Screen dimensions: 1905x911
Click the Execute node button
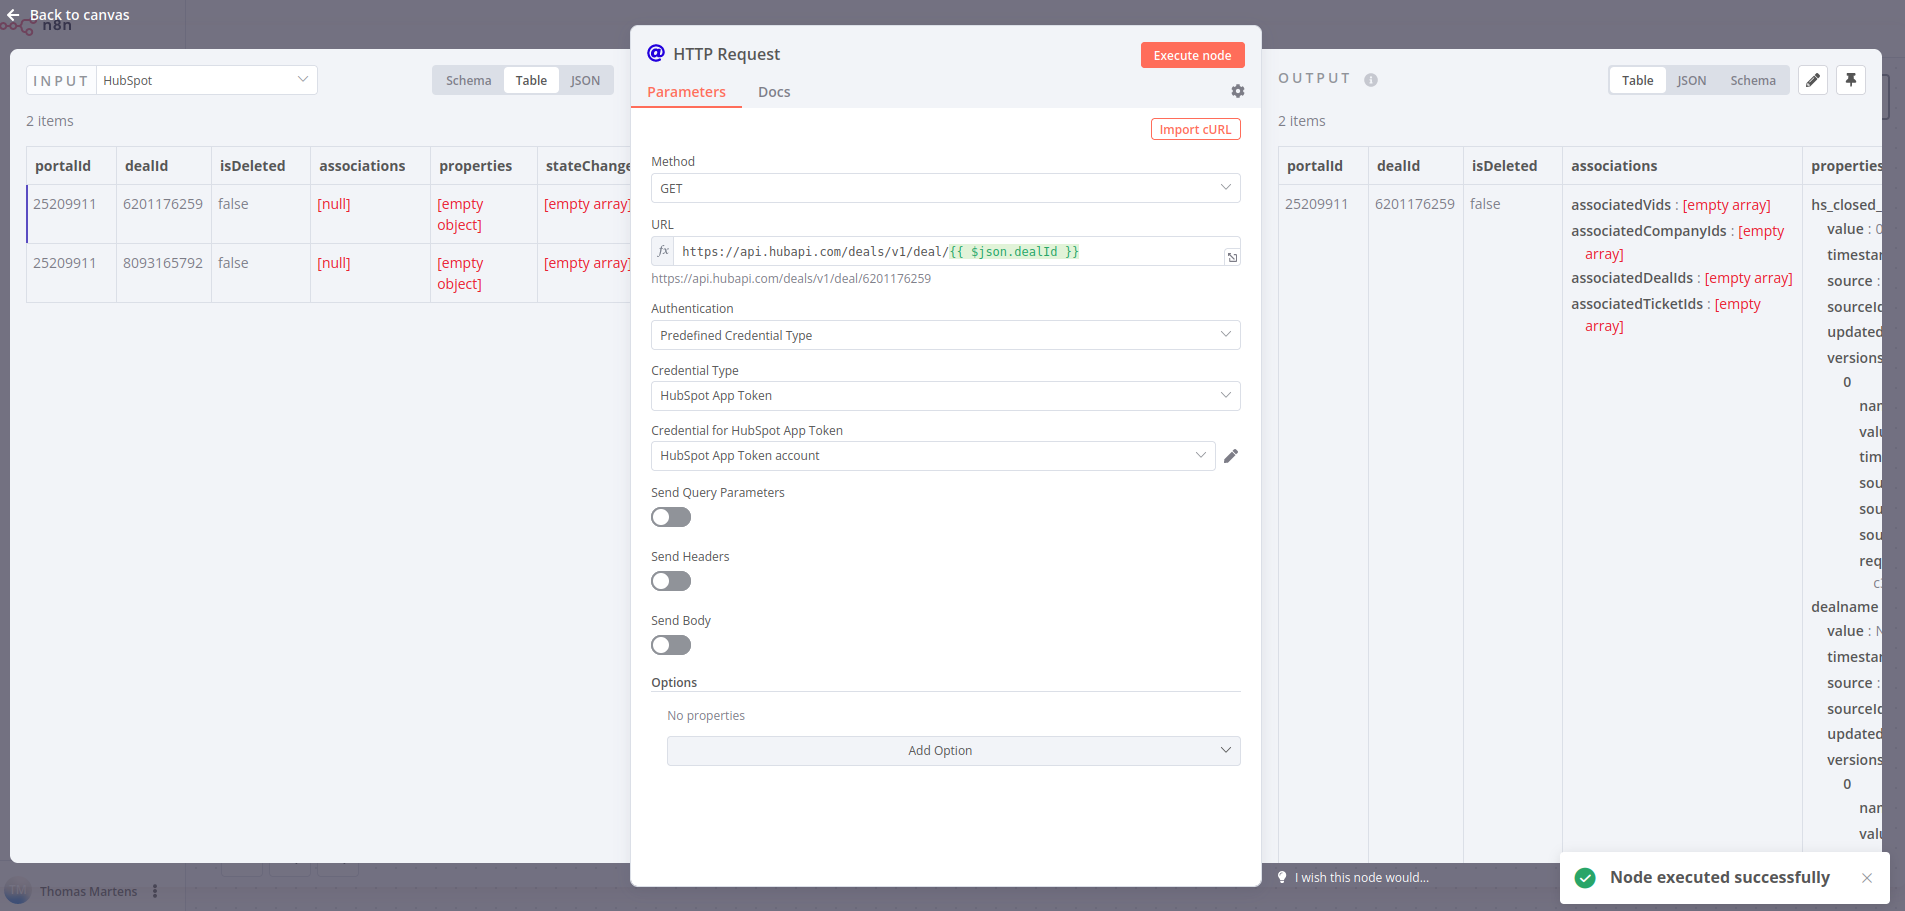(x=1192, y=55)
